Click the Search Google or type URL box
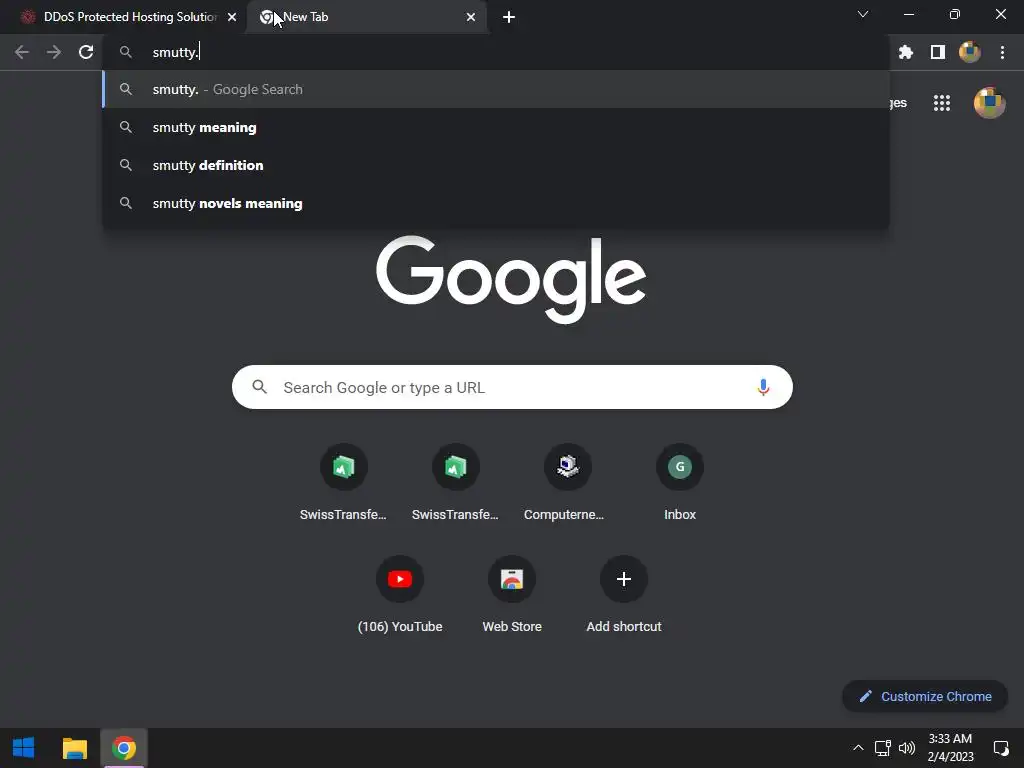 [512, 387]
